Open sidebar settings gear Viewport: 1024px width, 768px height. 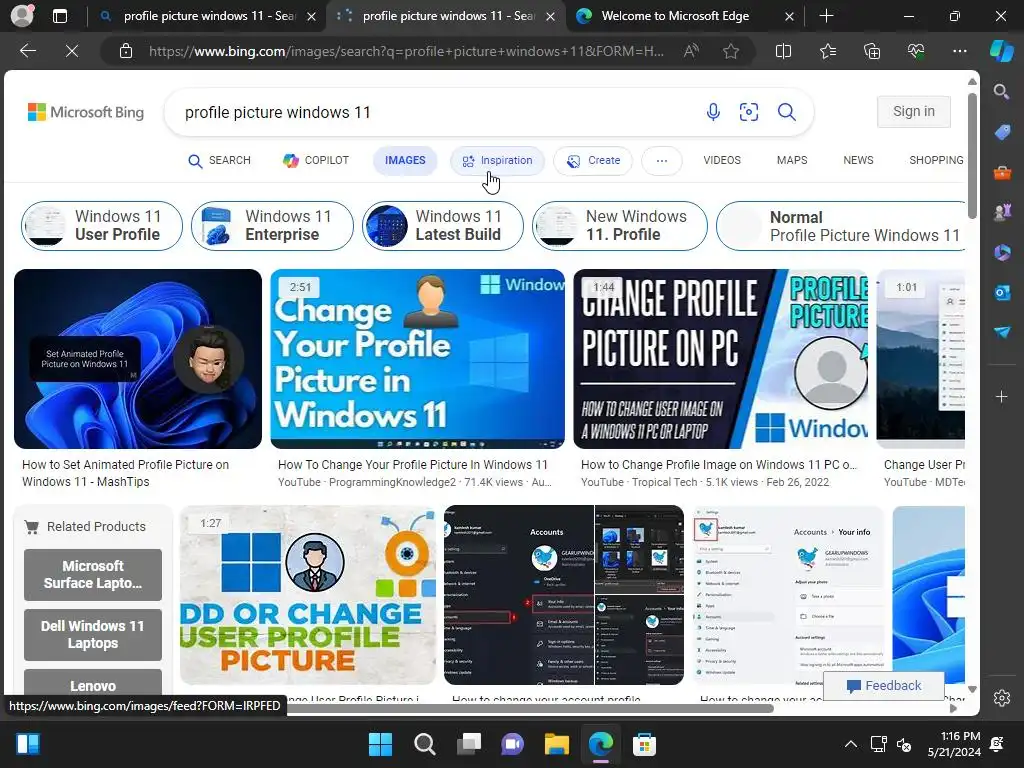tap(1002, 697)
